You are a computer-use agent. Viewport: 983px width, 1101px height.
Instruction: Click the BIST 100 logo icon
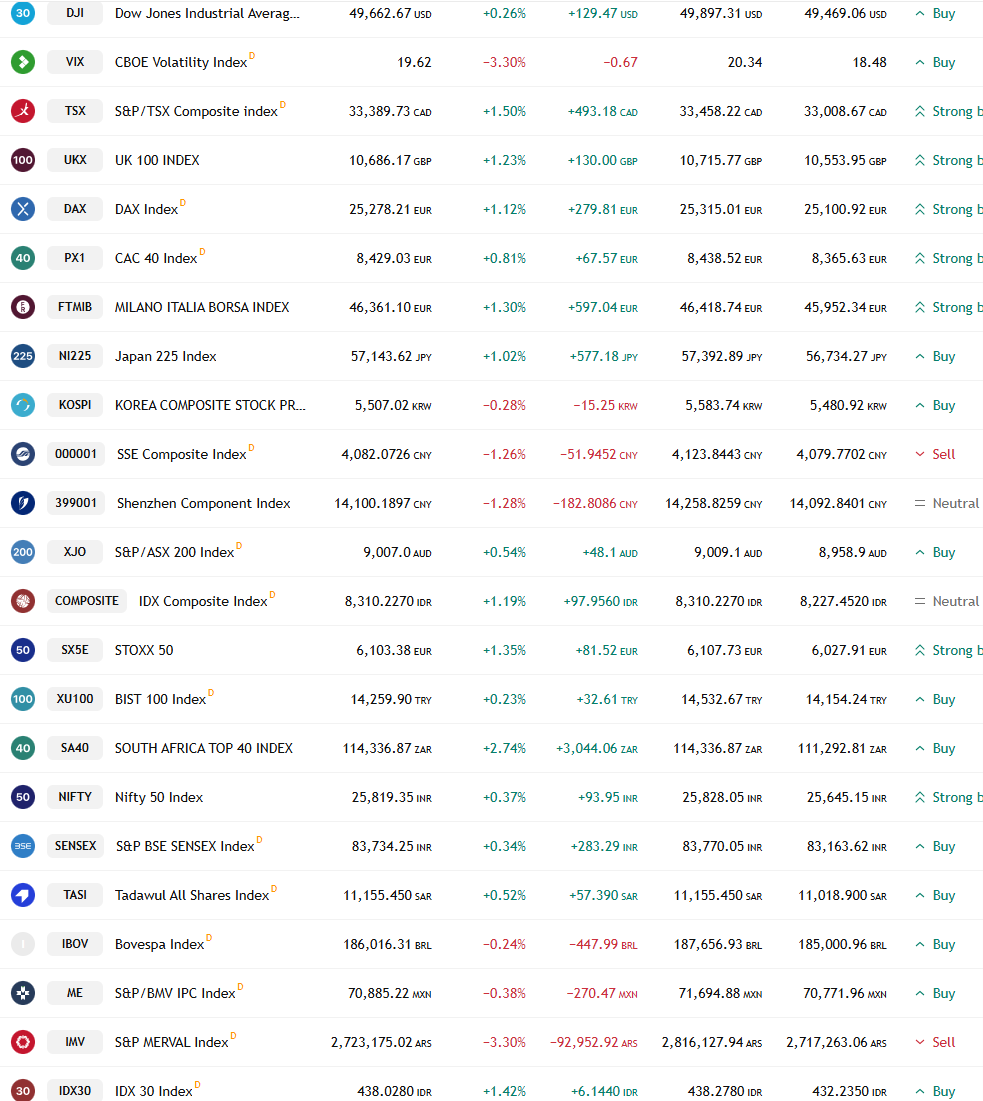click(x=22, y=699)
